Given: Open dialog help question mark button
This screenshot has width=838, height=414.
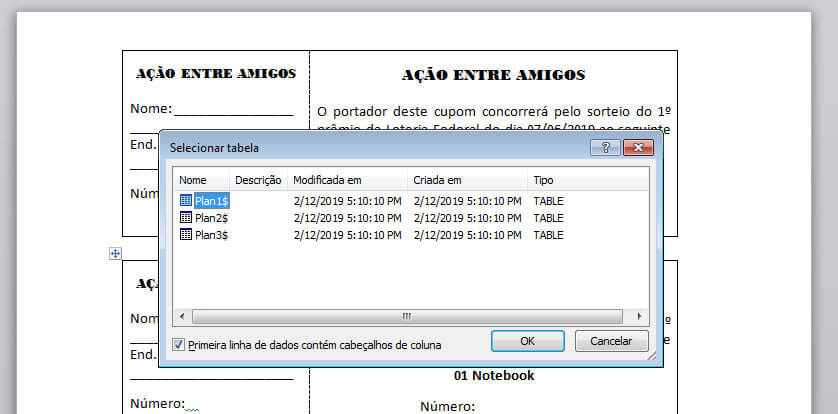Looking at the screenshot, I should 606,147.
